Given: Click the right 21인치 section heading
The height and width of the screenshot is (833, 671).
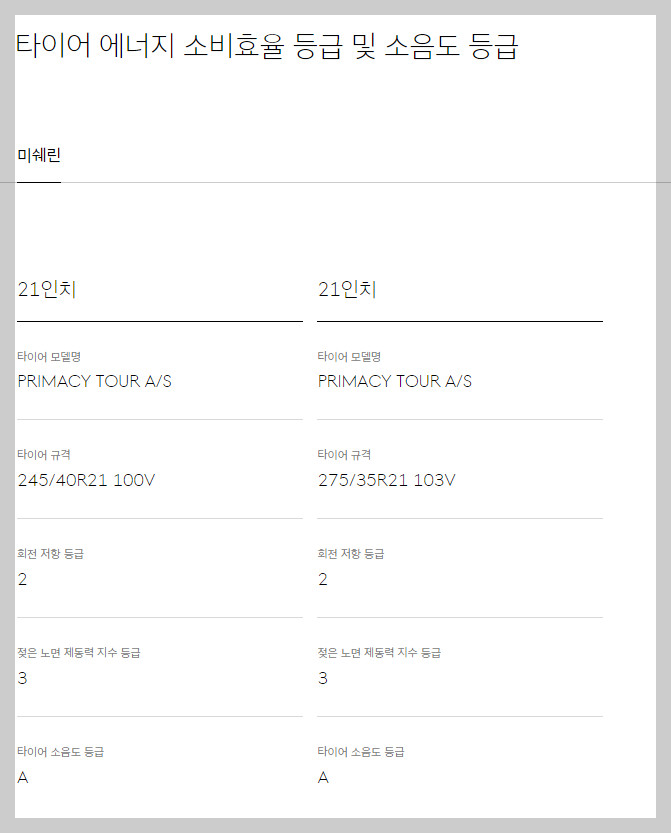Looking at the screenshot, I should click(347, 288).
